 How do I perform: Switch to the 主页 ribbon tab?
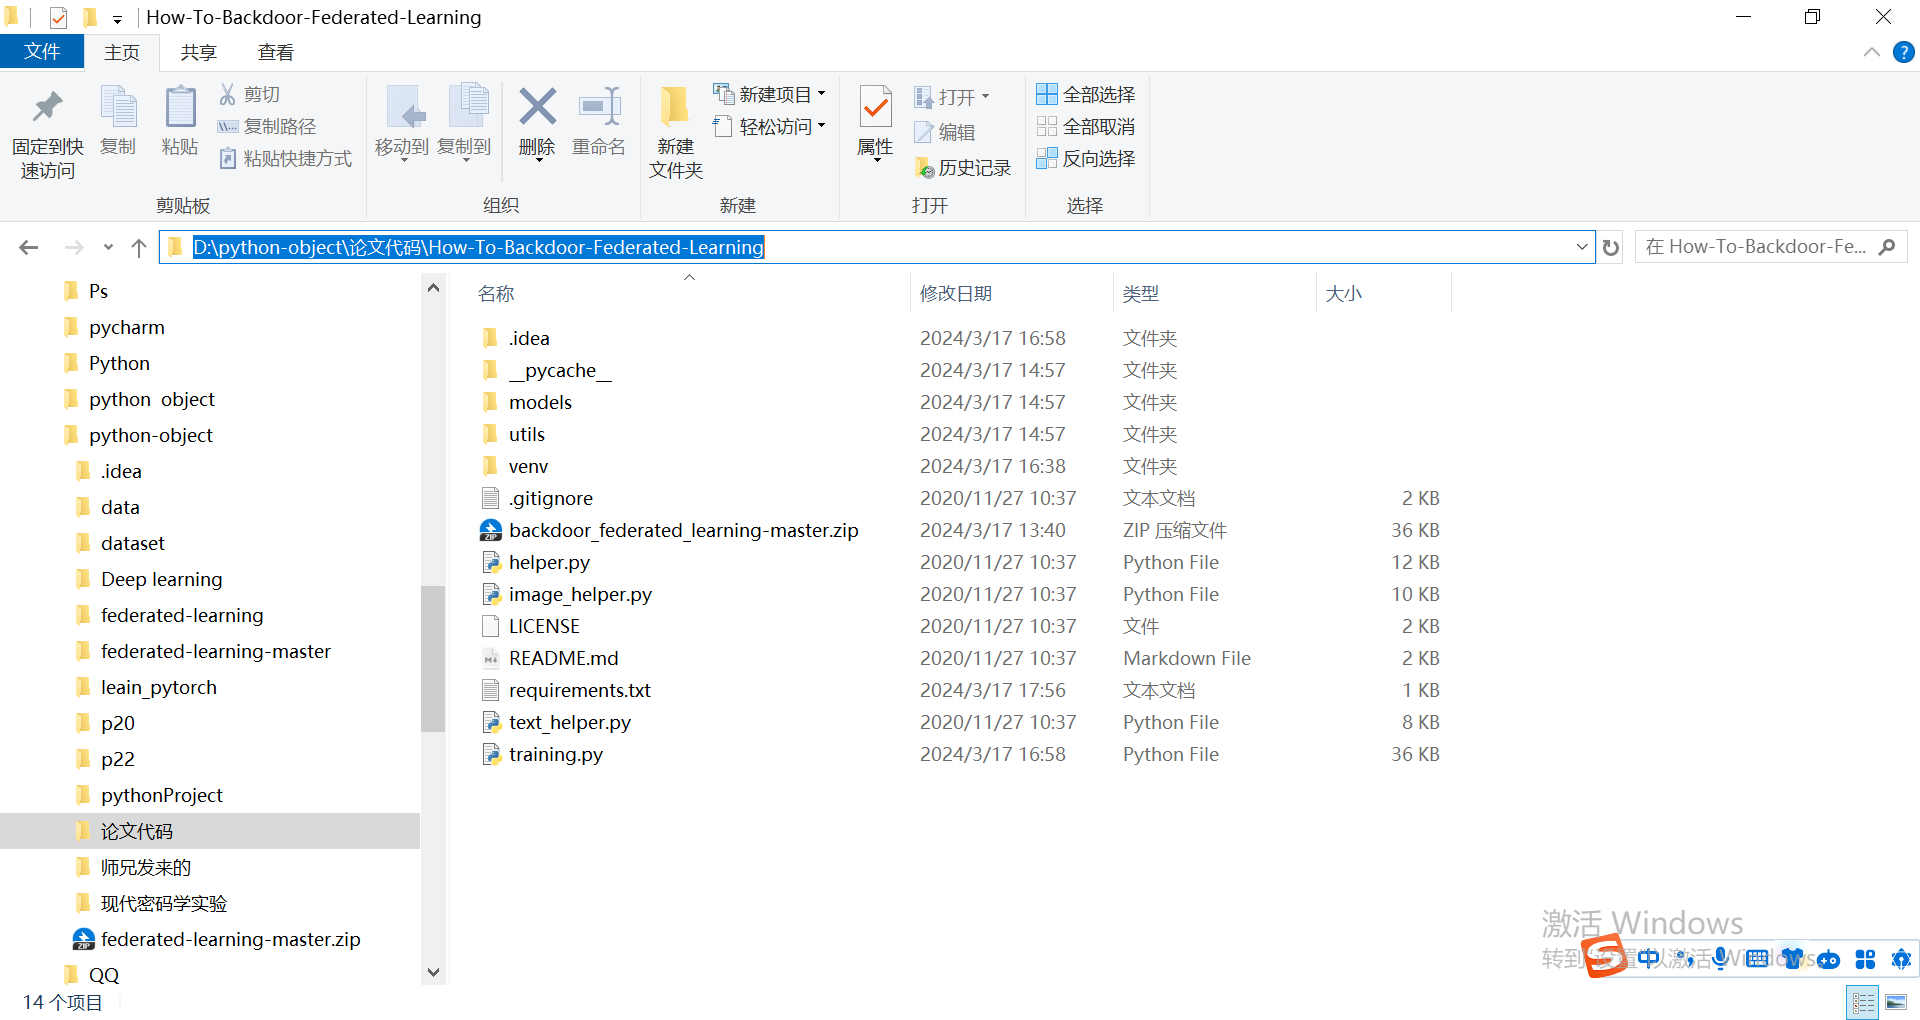[x=122, y=52]
